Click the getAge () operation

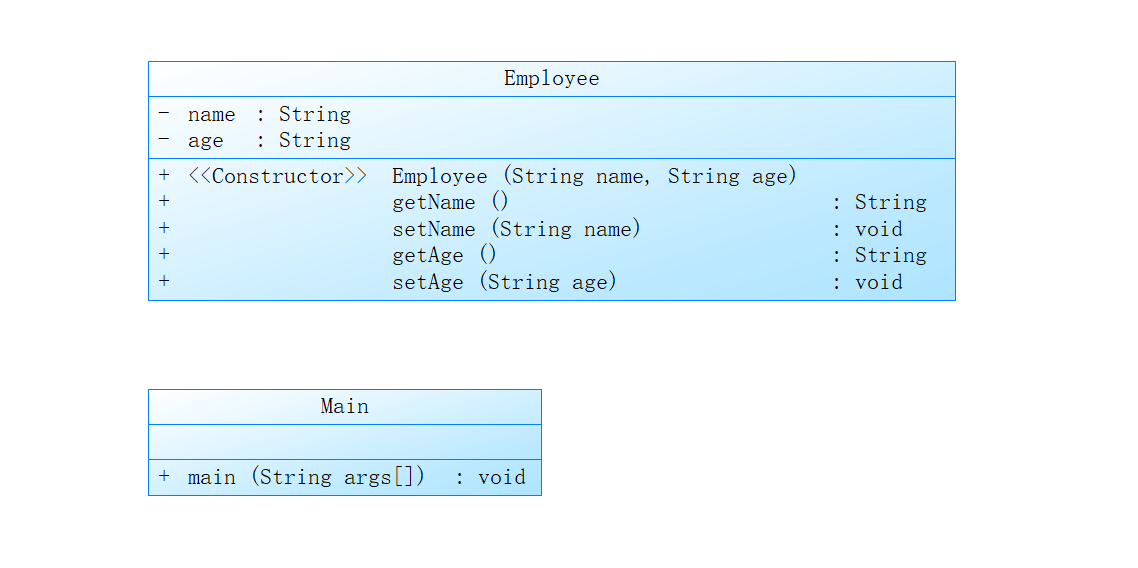[x=444, y=256]
